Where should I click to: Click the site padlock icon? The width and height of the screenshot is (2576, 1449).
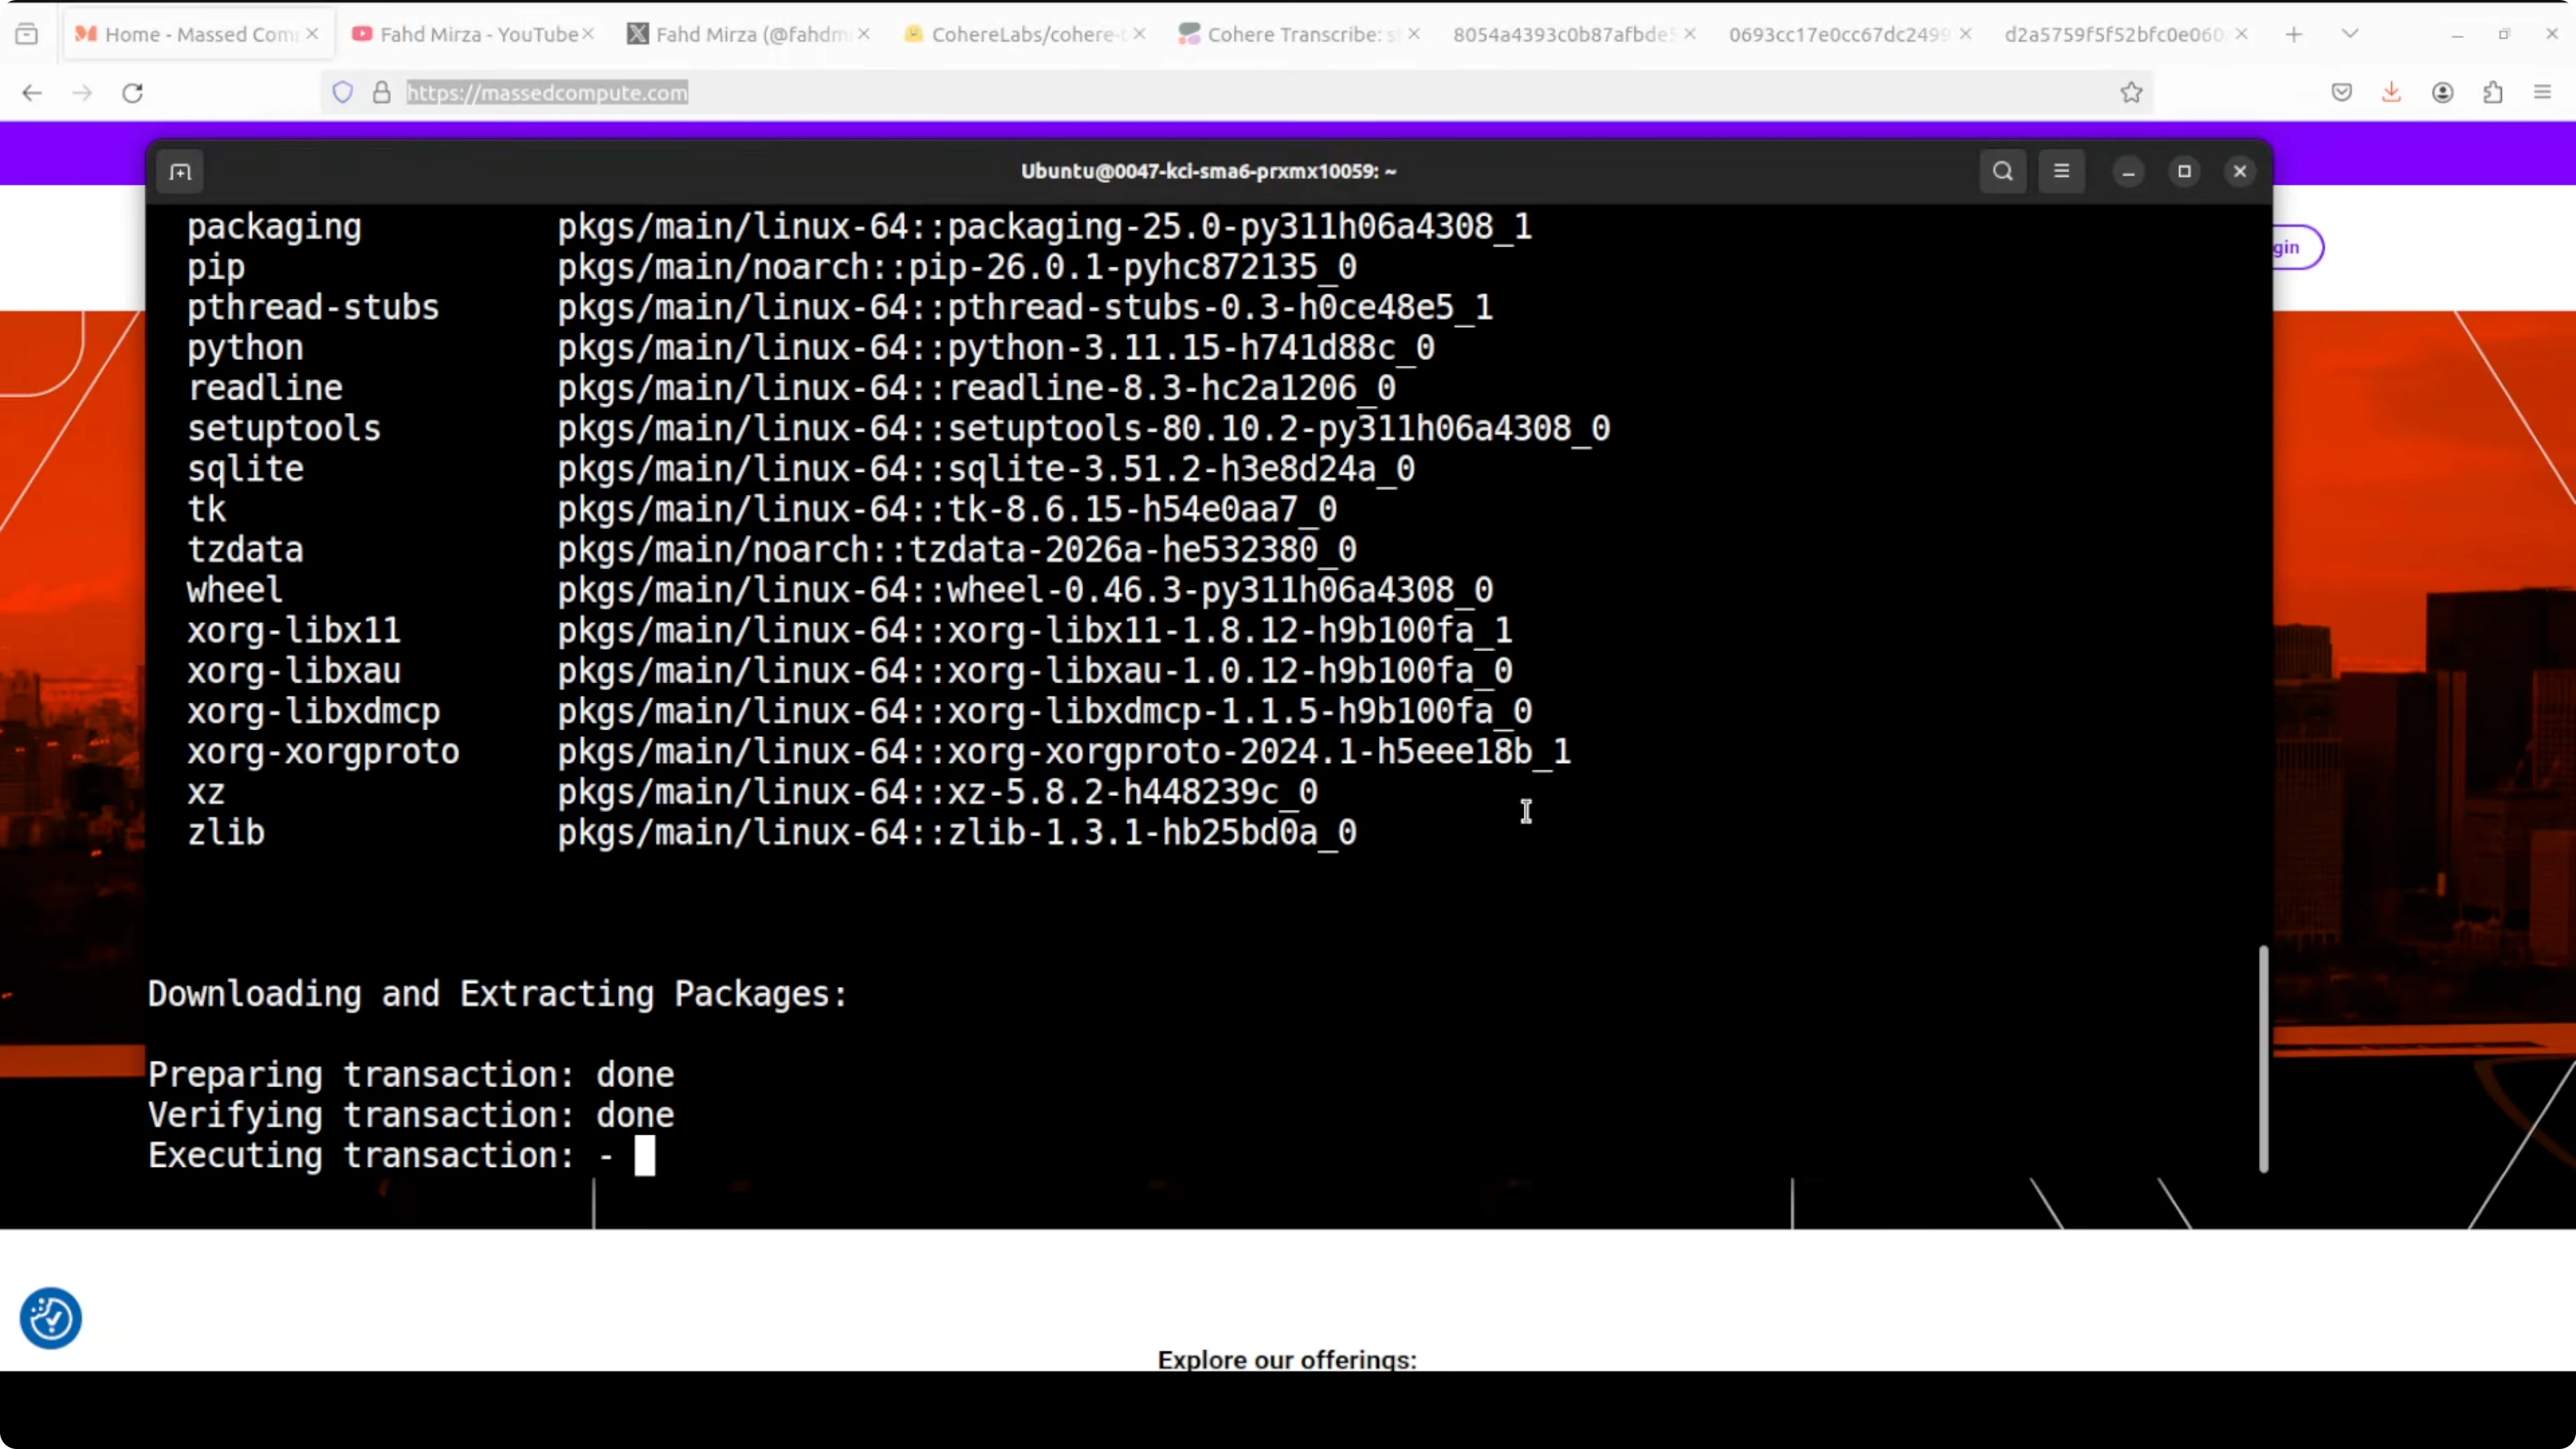click(381, 93)
